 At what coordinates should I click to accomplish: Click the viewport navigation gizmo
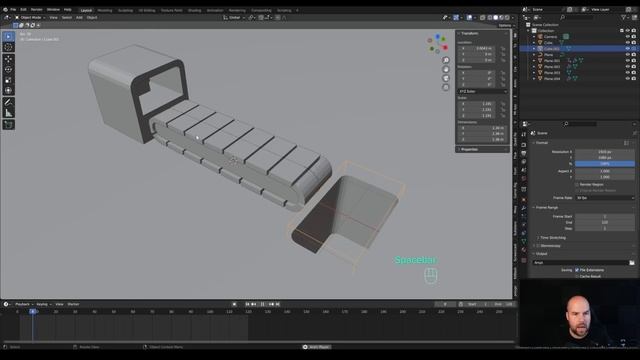(x=438, y=44)
